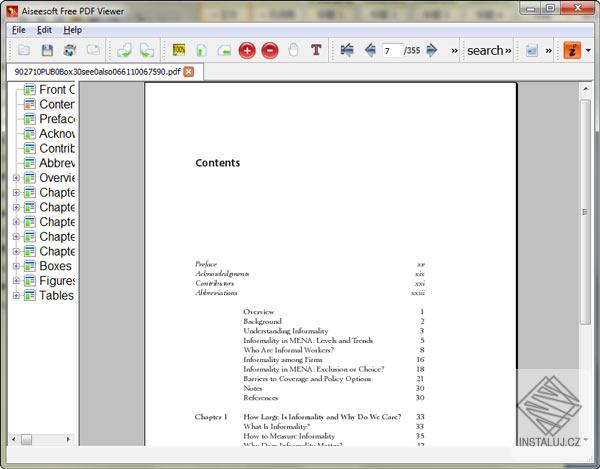The width and height of the screenshot is (600, 469).
Task: Click the 'Who Are Informal Workers?' entry
Action: tap(289, 350)
